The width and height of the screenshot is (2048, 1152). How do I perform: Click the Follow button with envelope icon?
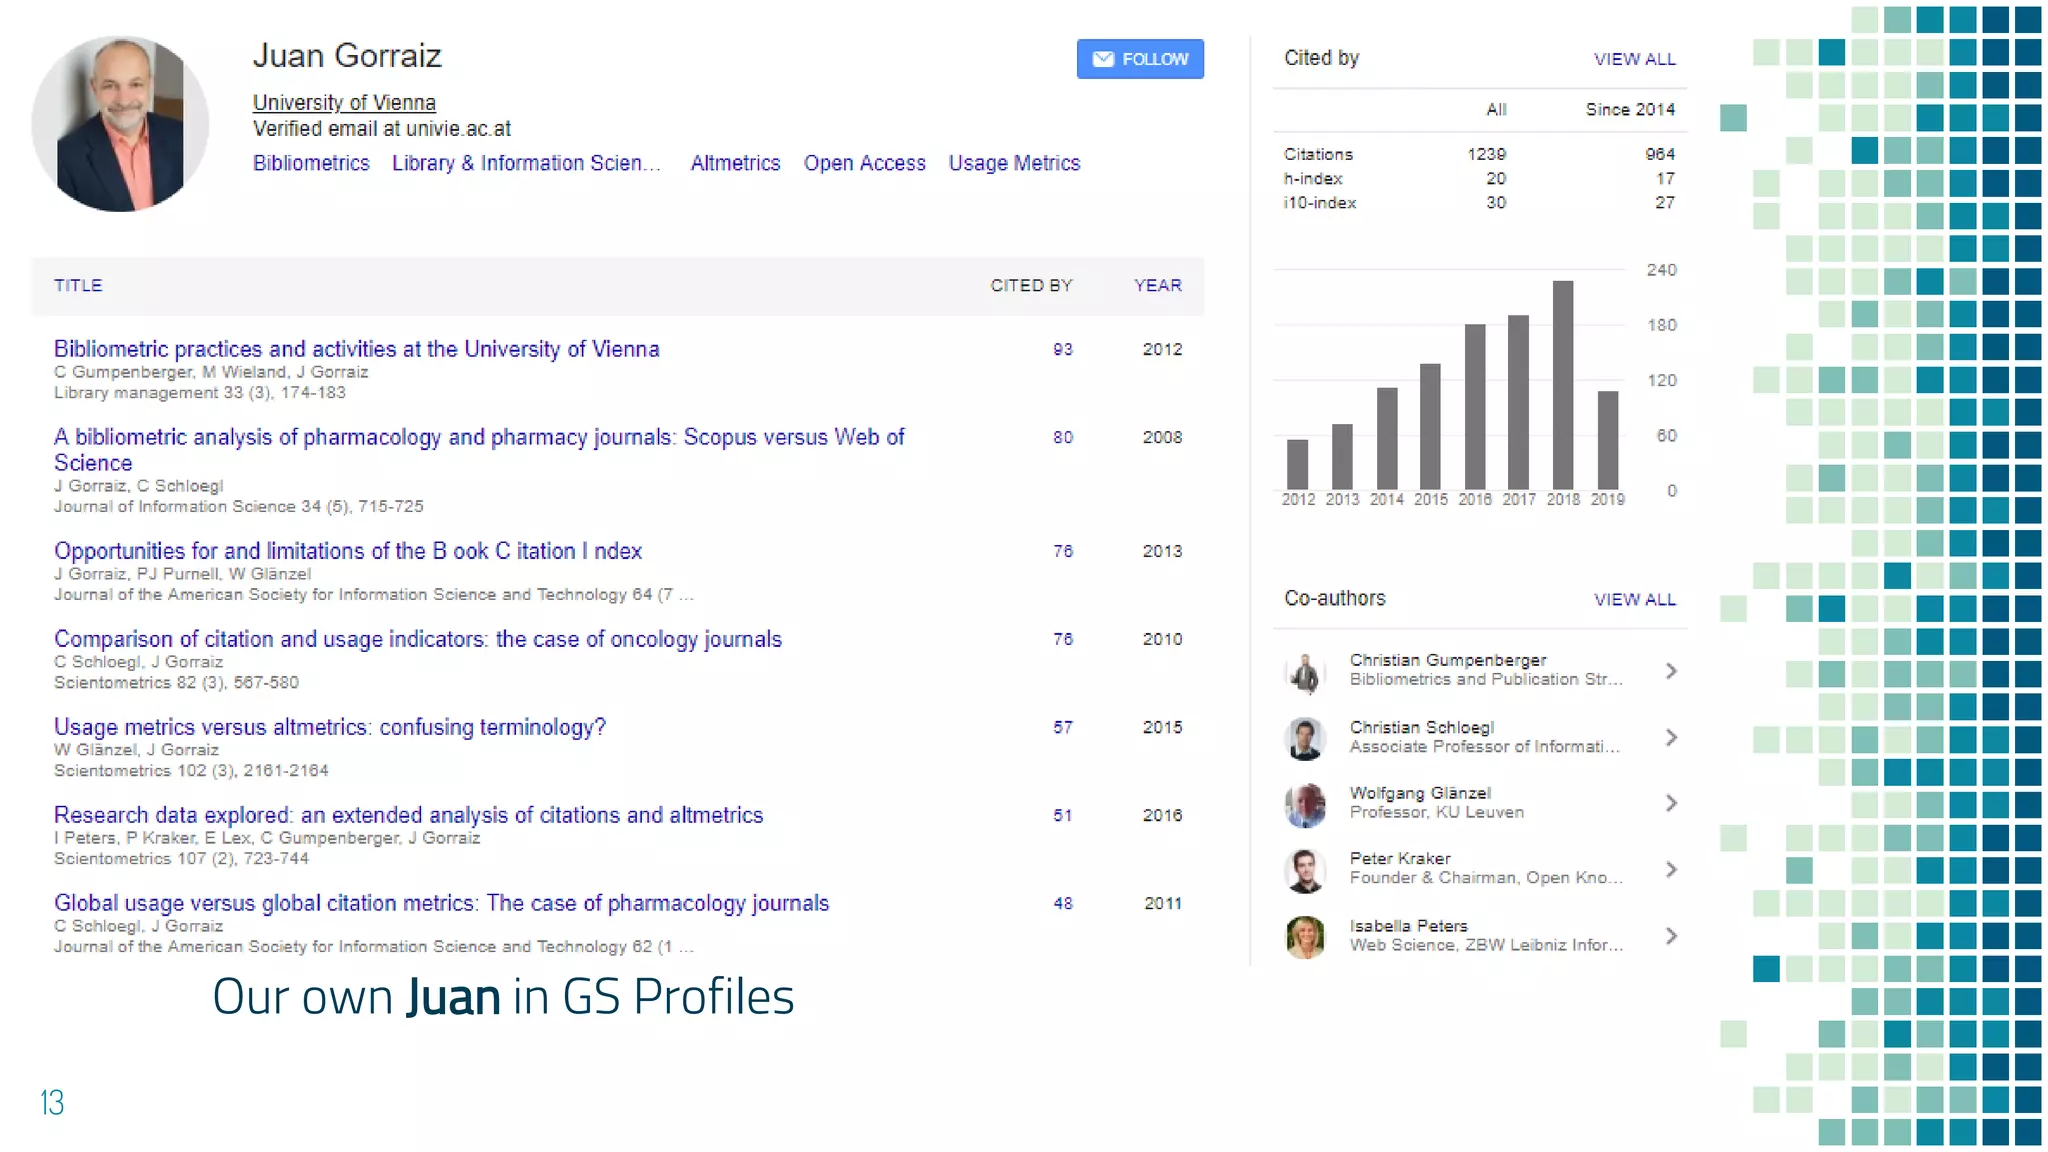click(x=1139, y=59)
